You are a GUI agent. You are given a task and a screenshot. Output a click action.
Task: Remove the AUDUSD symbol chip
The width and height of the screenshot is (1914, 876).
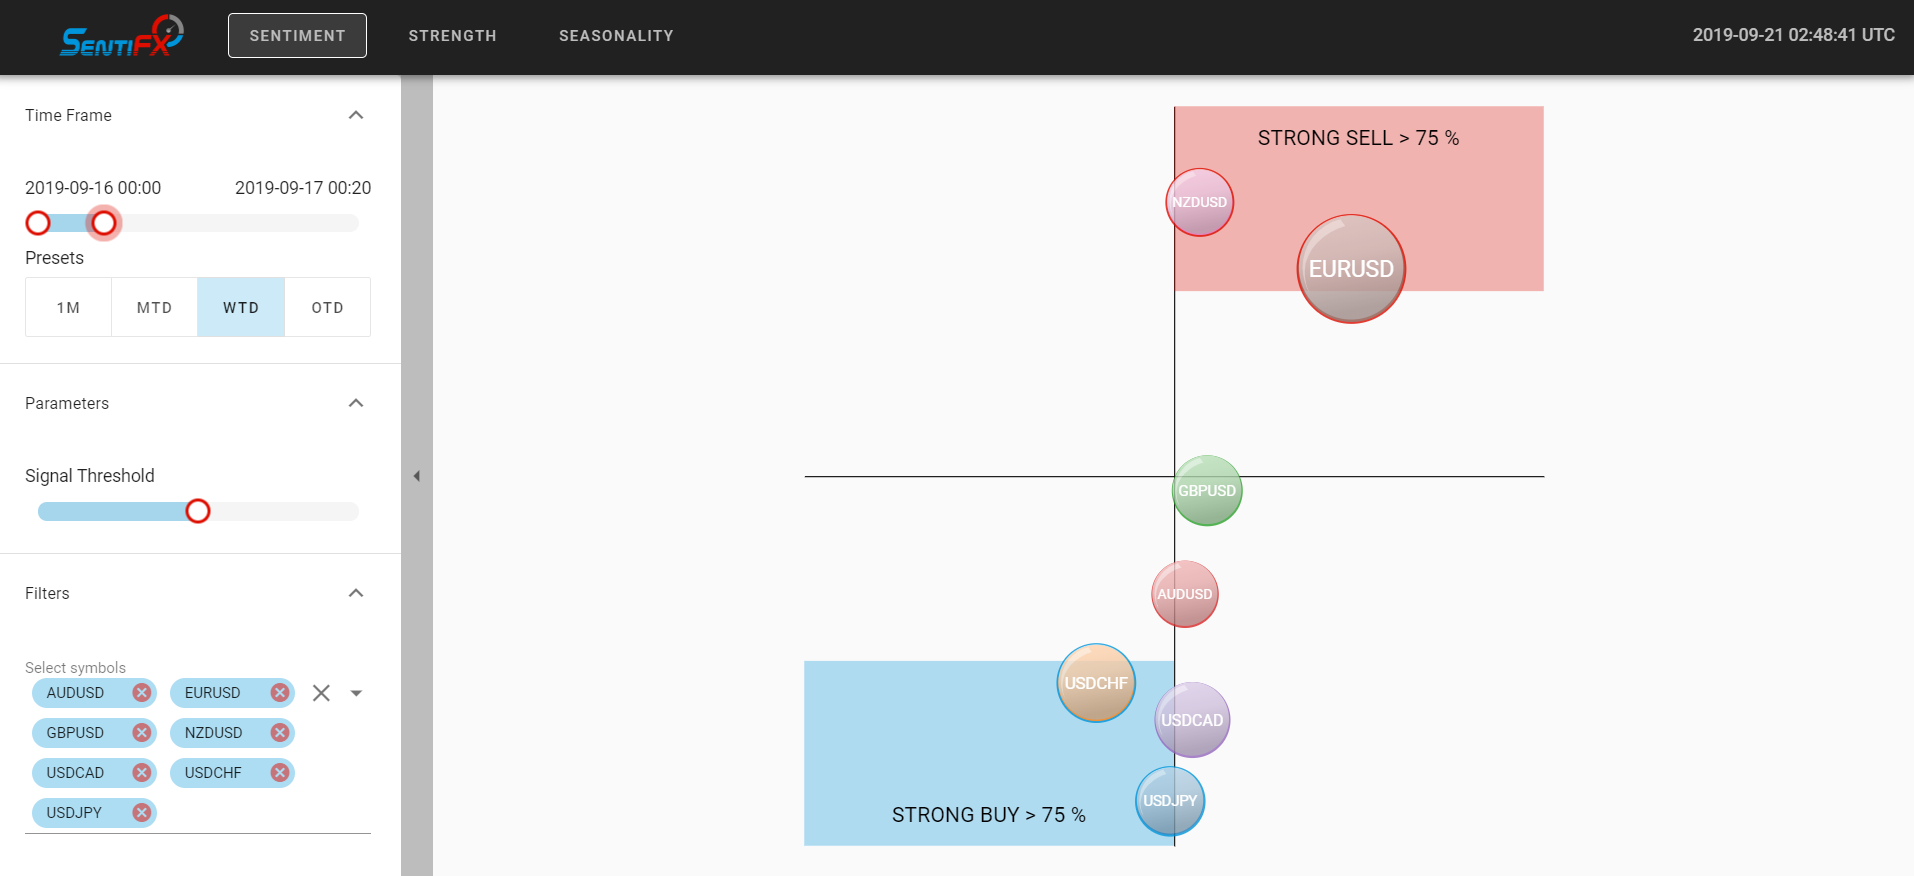point(142,693)
